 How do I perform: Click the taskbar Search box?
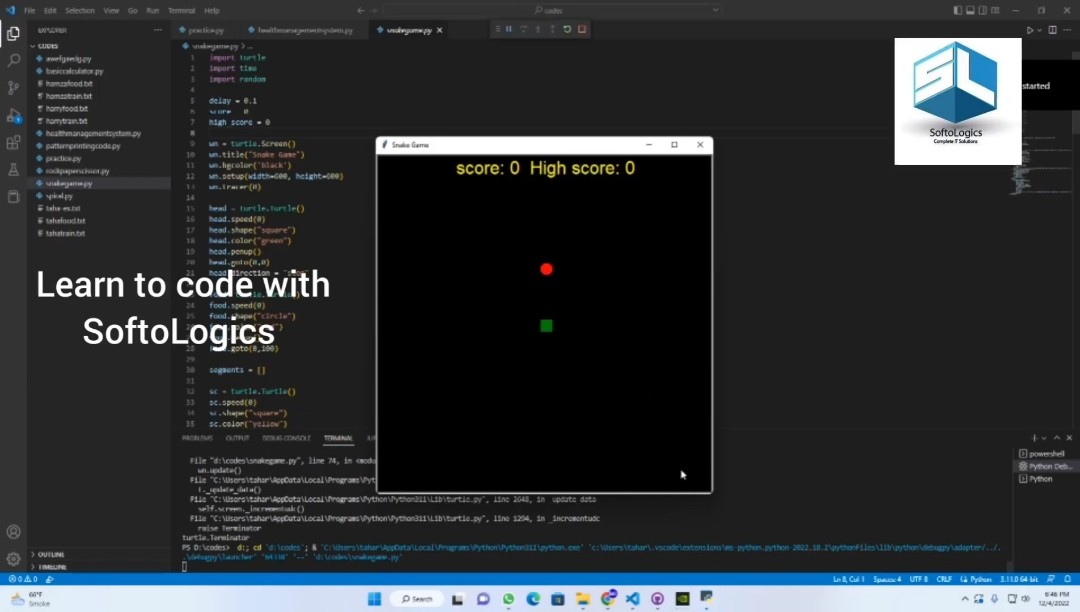point(417,599)
